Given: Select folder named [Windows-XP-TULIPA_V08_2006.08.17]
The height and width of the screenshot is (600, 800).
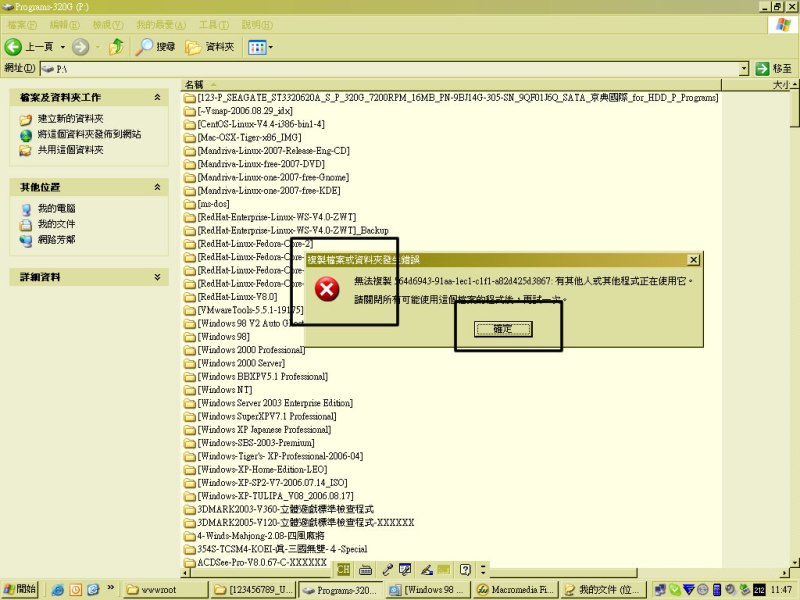Looking at the screenshot, I should pyautogui.click(x=276, y=496).
